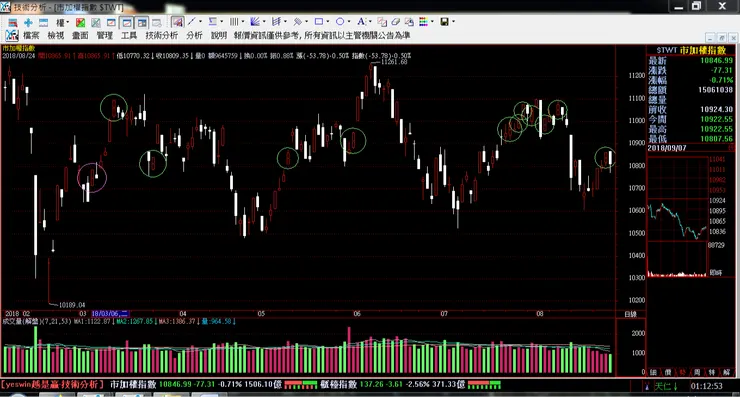Select the ellipse drawing tool
This screenshot has height=397, width=740.
tap(340, 22)
